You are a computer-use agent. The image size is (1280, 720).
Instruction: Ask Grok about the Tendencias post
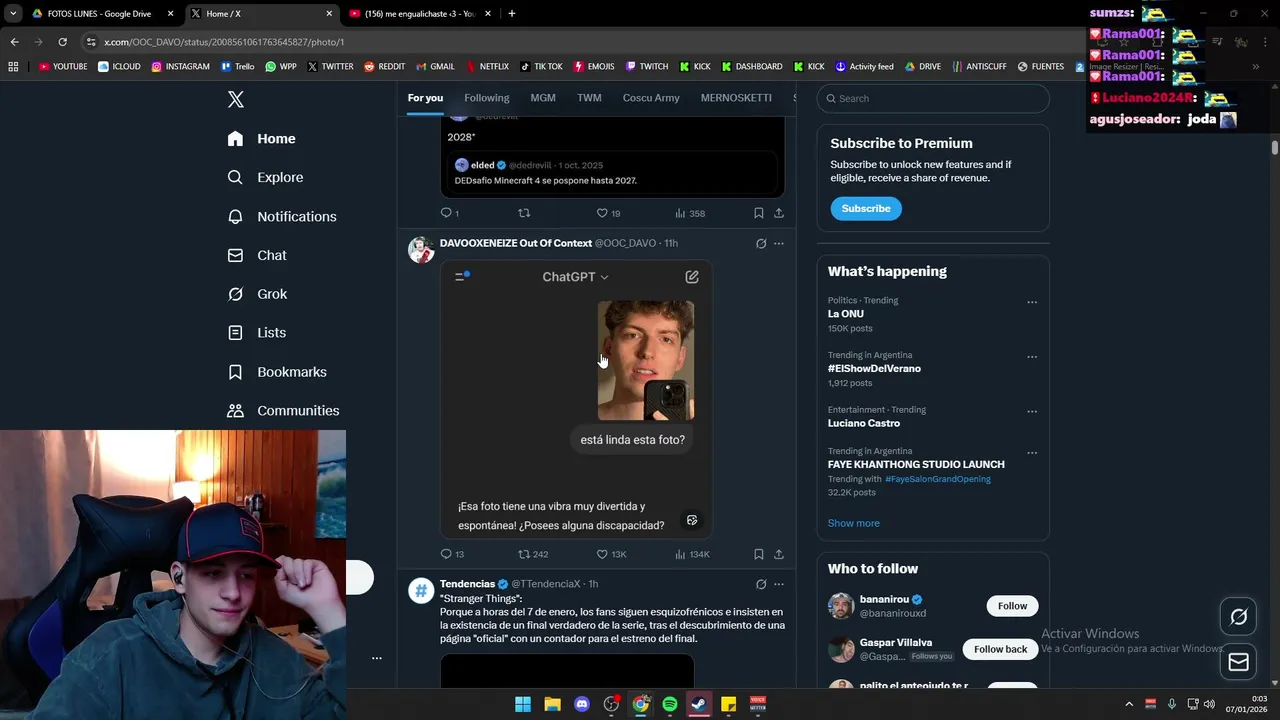point(761,584)
